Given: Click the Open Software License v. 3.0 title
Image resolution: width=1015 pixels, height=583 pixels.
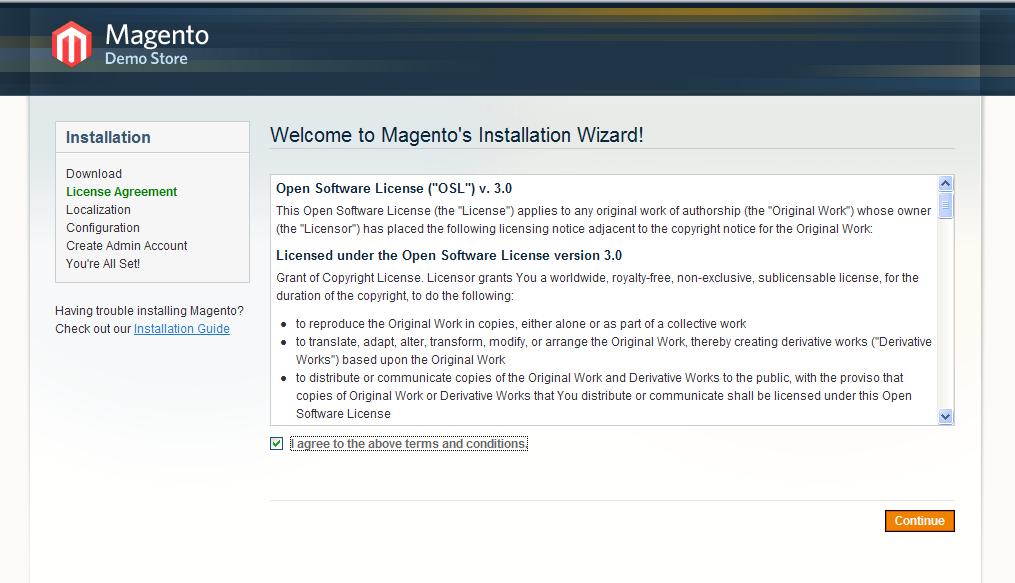Looking at the screenshot, I should pos(394,188).
